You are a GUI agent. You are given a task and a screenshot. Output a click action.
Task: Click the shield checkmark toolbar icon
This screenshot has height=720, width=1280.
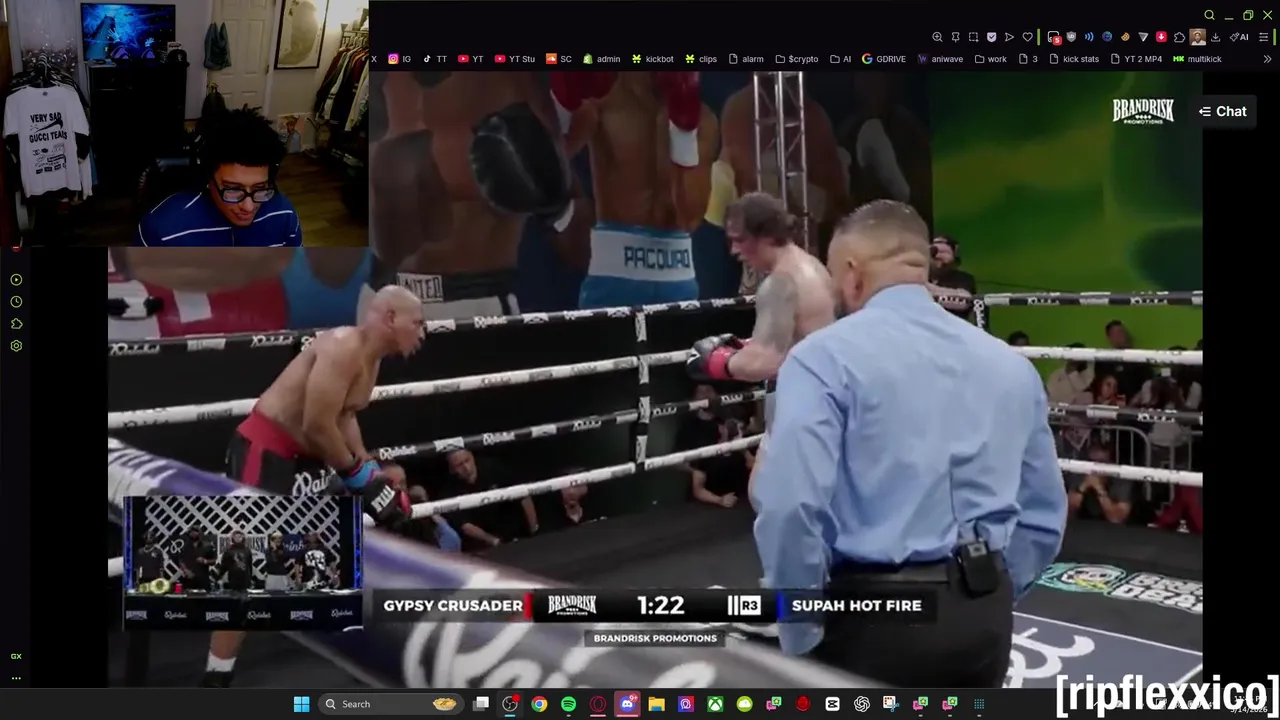(x=991, y=37)
